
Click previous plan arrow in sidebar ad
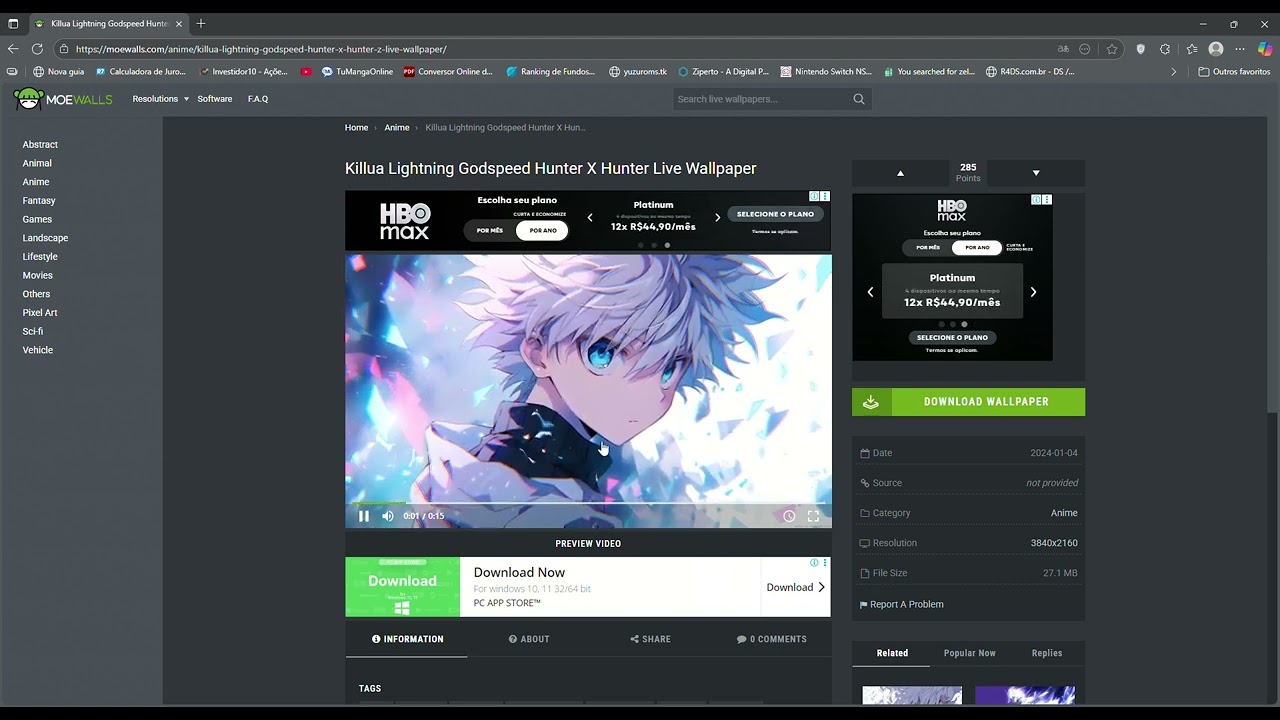870,292
